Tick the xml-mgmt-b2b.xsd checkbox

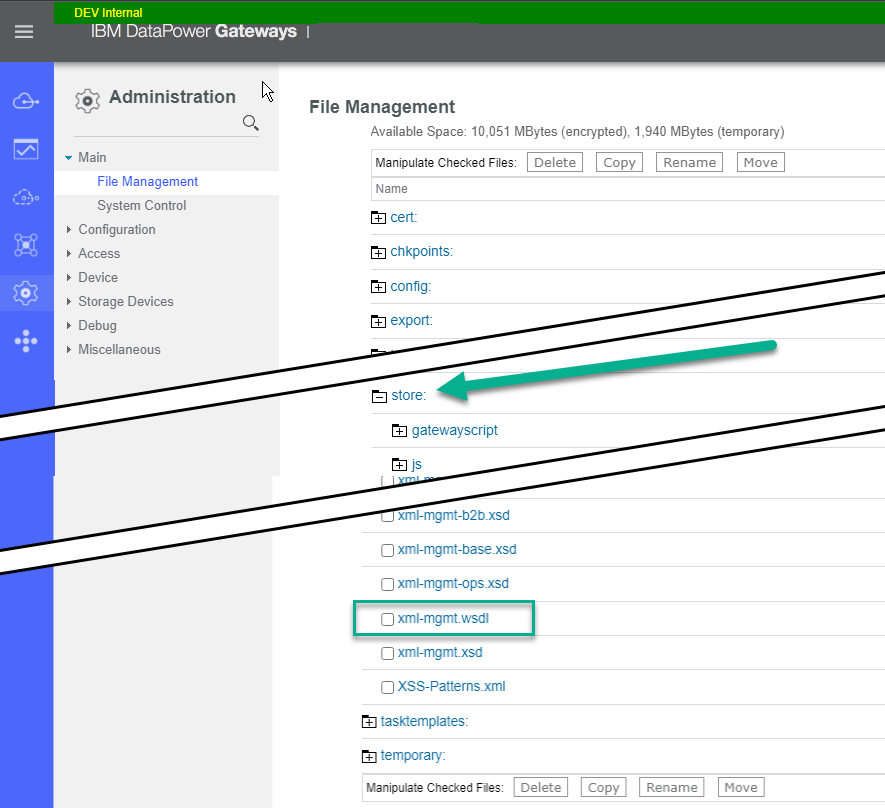pyautogui.click(x=388, y=516)
